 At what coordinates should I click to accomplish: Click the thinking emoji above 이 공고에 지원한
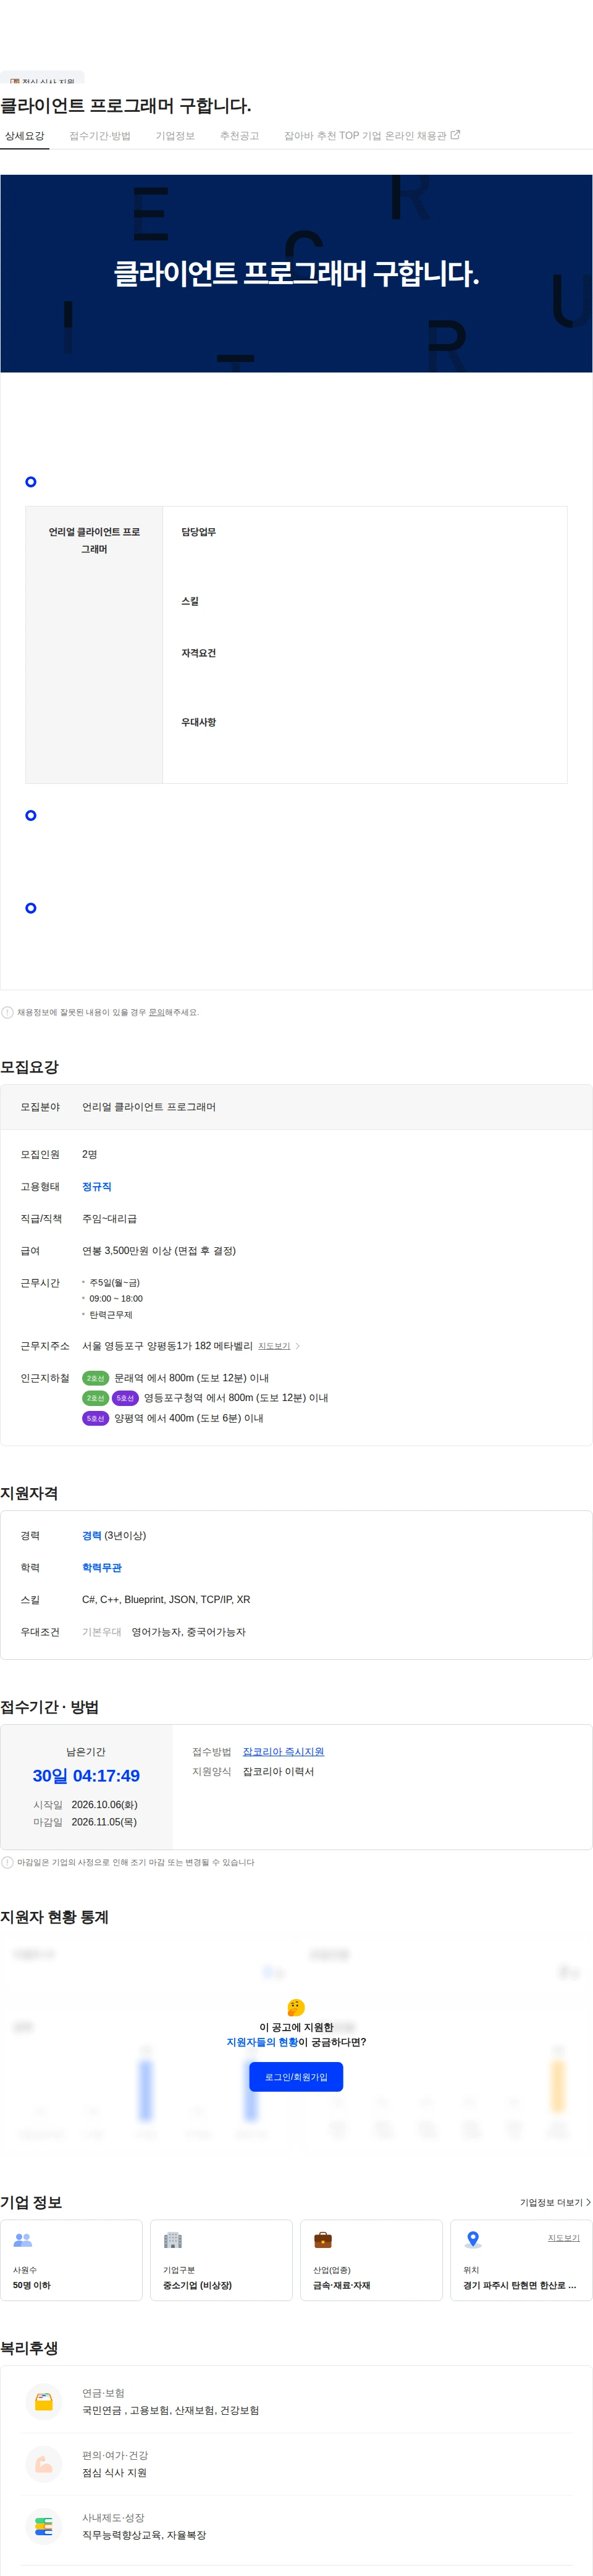[296, 2007]
